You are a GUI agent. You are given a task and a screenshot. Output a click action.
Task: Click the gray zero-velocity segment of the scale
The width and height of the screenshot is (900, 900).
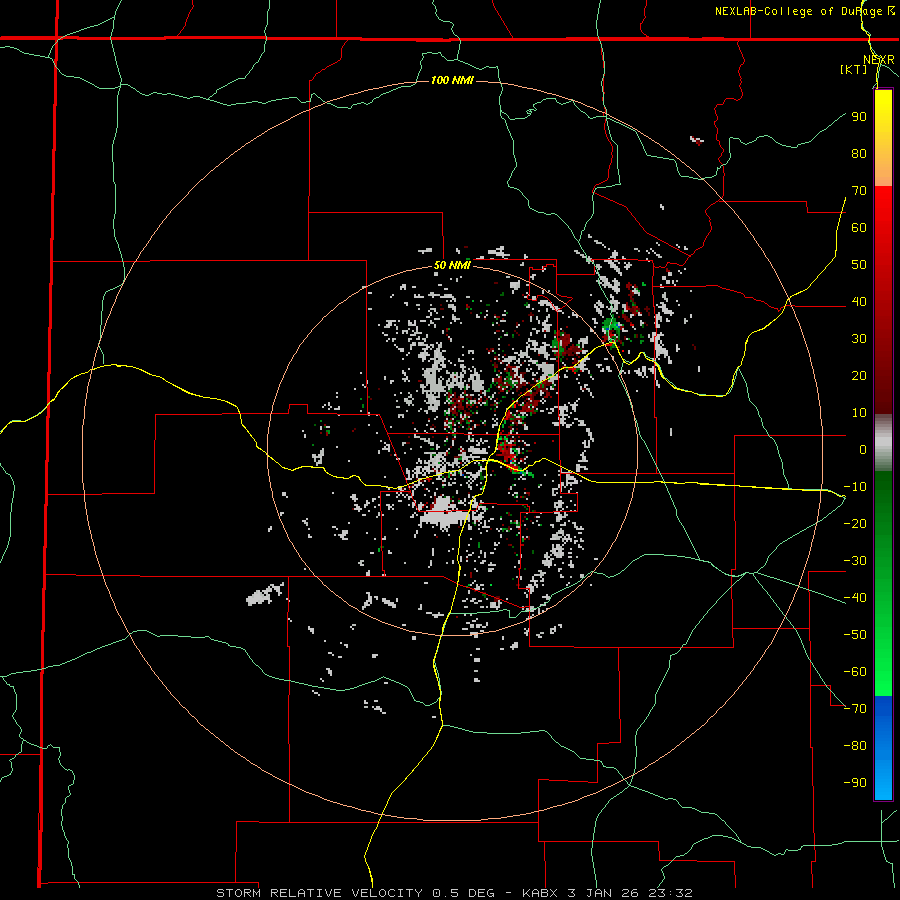tap(883, 443)
